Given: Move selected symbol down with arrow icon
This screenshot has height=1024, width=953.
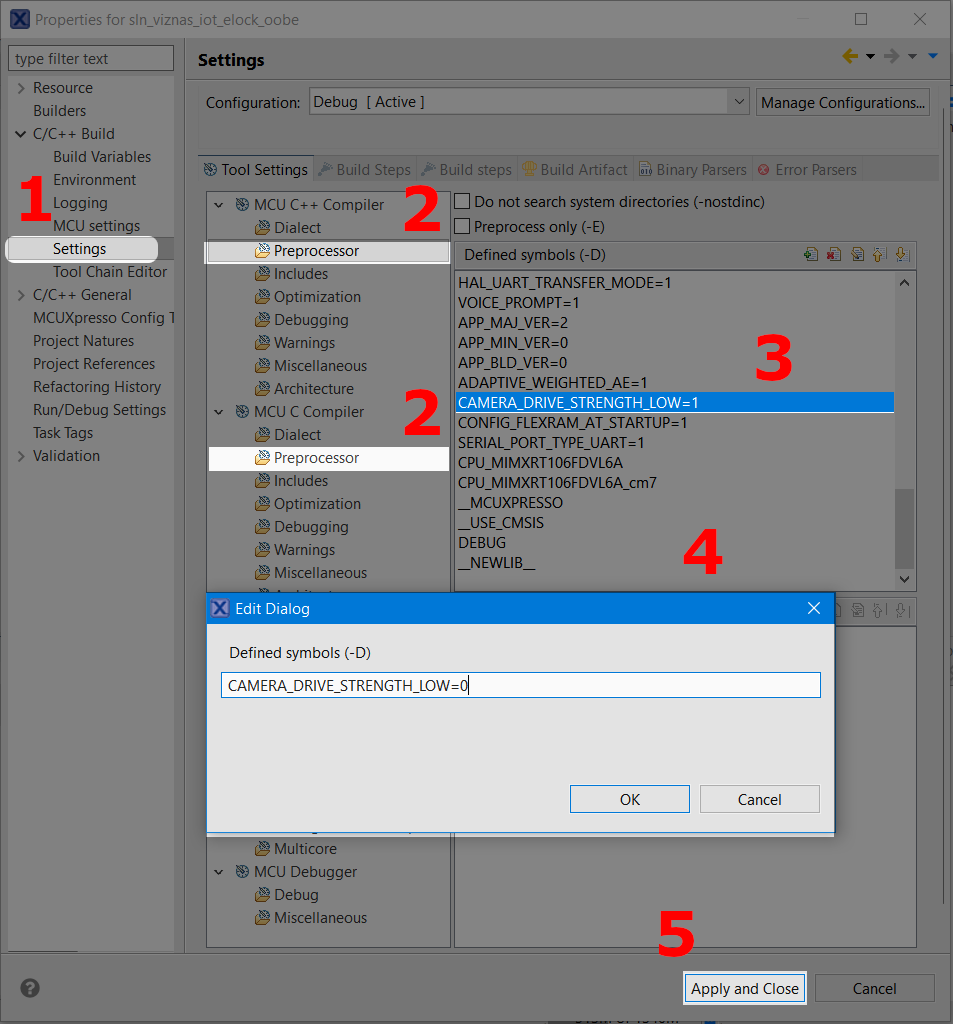Looking at the screenshot, I should coord(902,255).
